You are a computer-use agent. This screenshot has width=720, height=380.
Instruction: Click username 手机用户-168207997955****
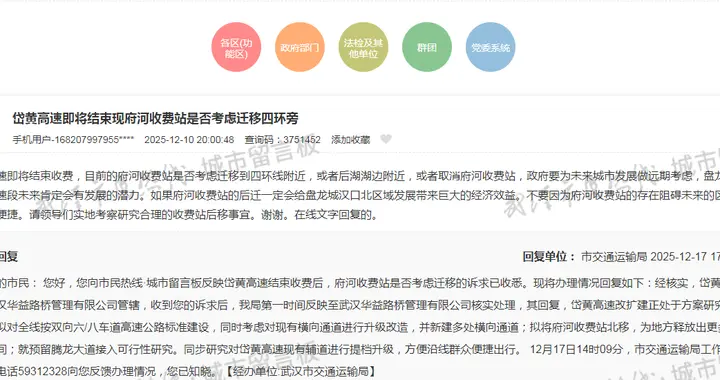[x=73, y=140]
